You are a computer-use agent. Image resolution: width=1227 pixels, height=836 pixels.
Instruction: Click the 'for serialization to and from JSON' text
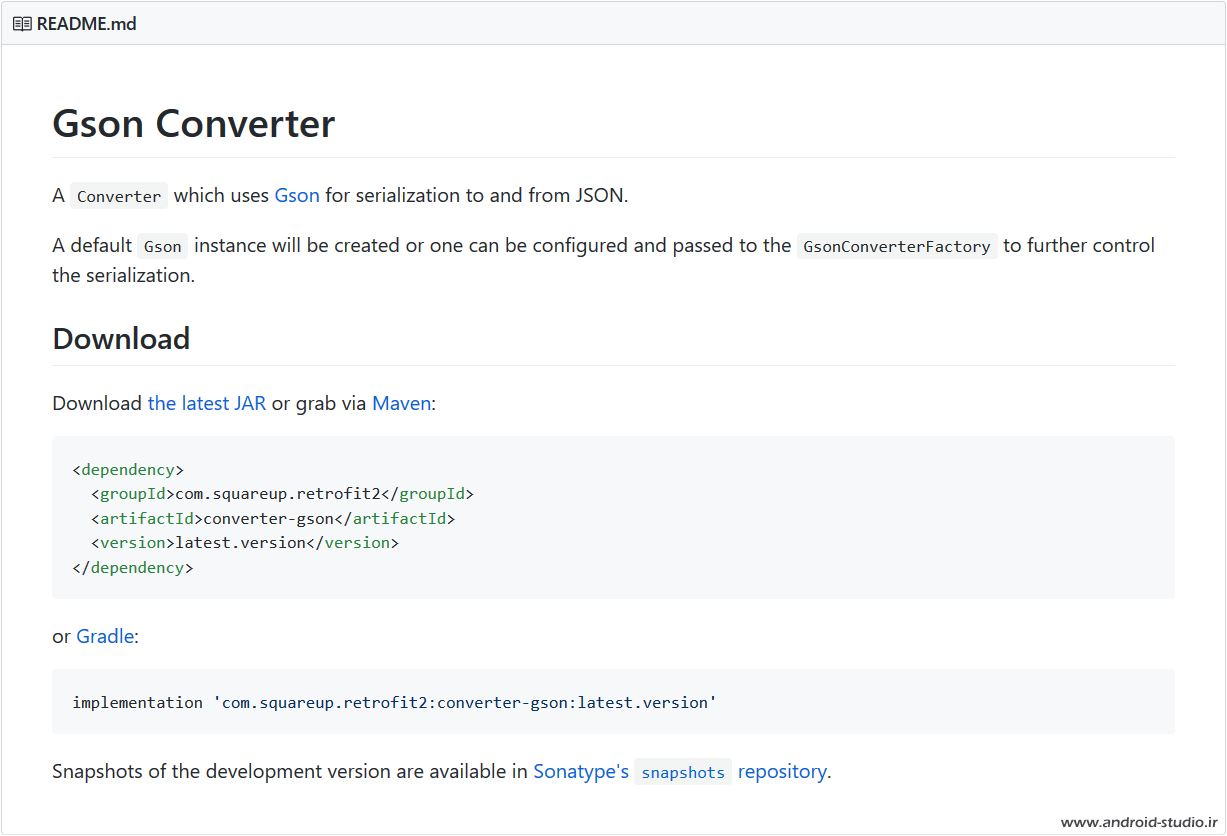point(476,195)
